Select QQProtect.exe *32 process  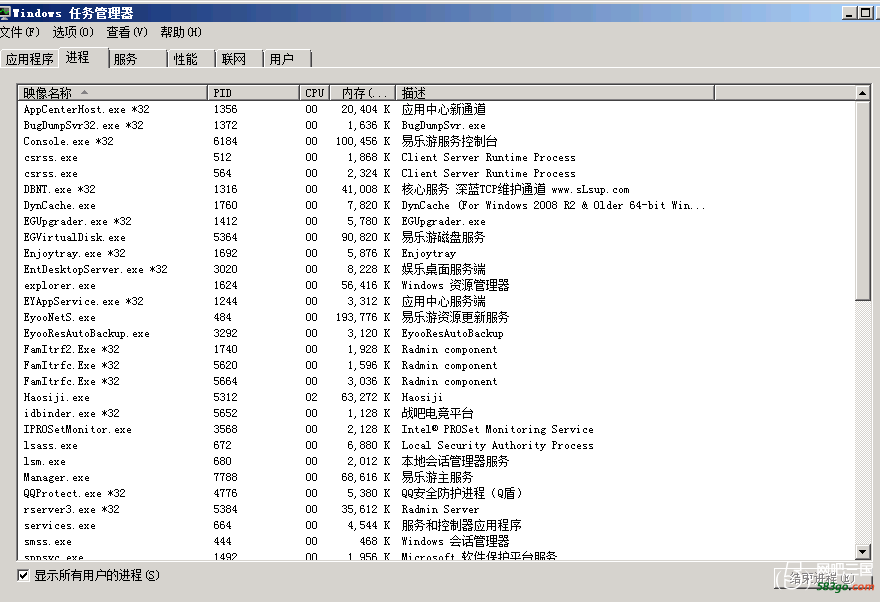pyautogui.click(x=437, y=493)
